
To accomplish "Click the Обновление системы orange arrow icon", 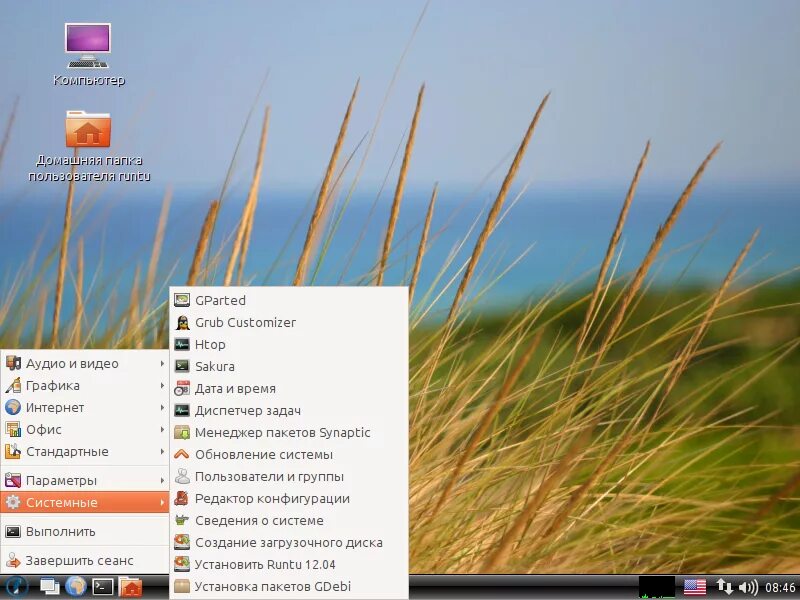I will (182, 454).
